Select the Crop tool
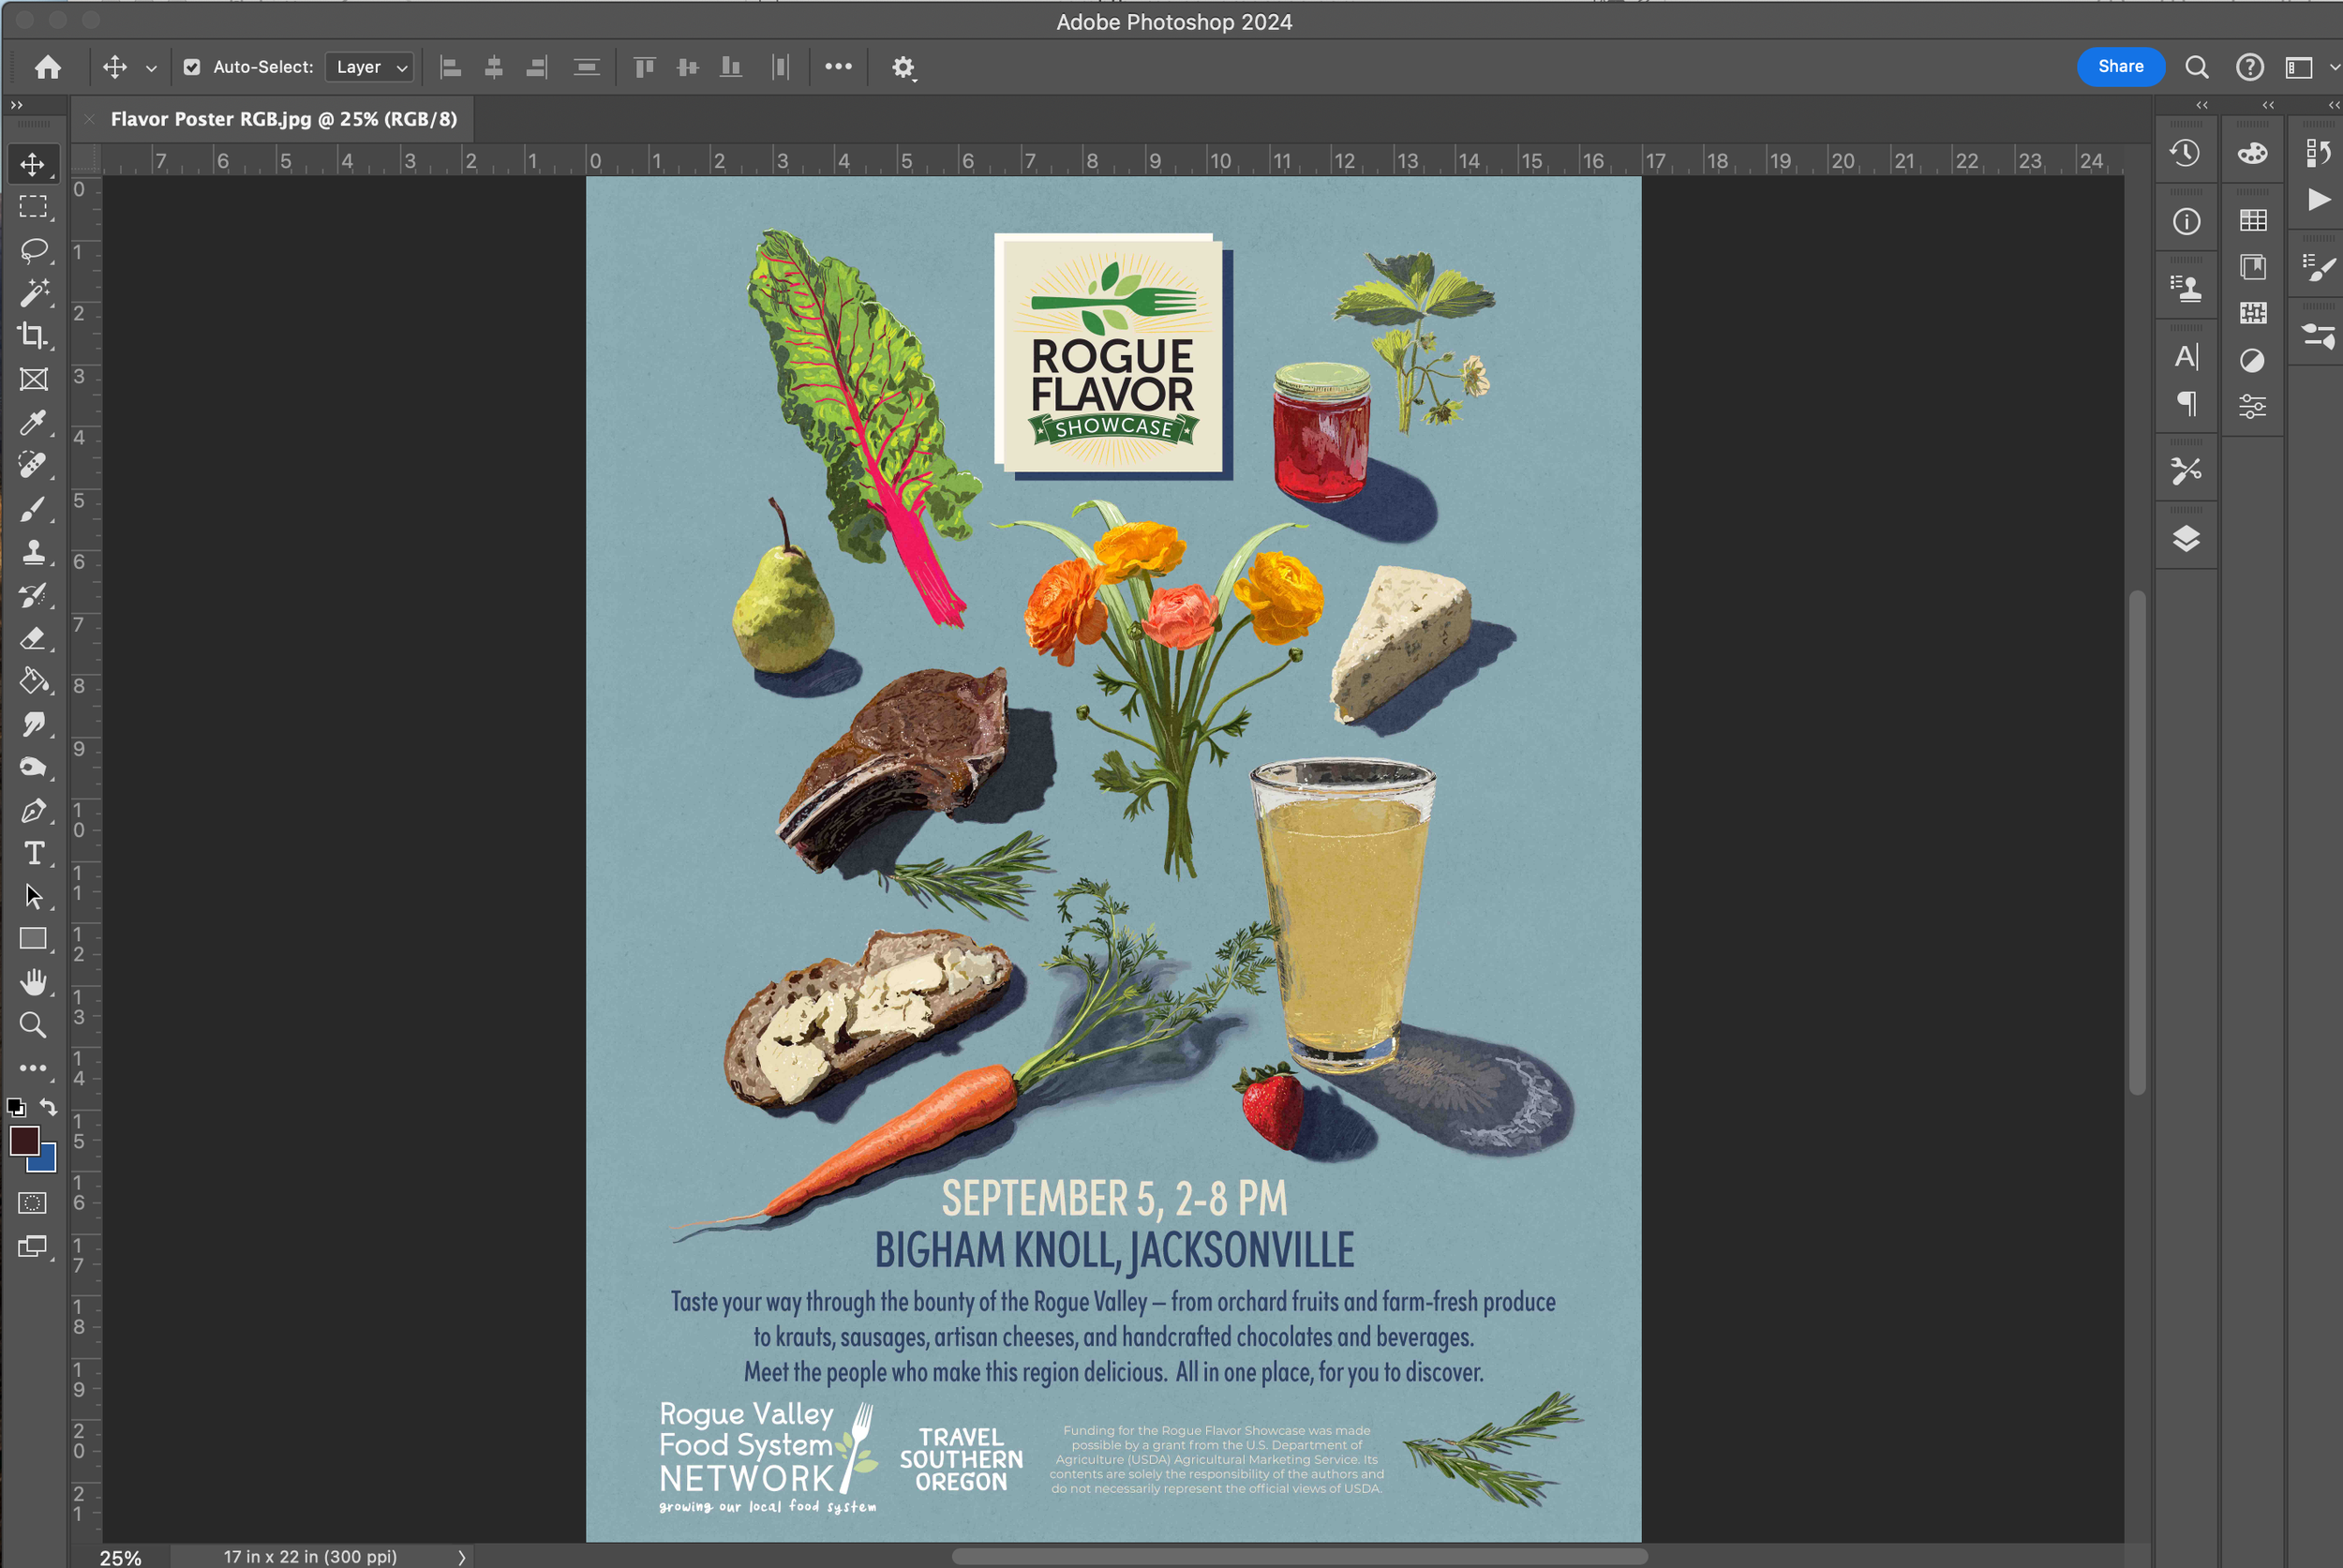The image size is (2343, 1568). [x=33, y=336]
